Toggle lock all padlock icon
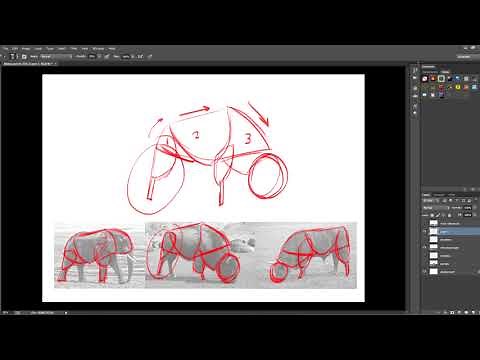This screenshot has height=360, width=480. pyautogui.click(x=449, y=215)
